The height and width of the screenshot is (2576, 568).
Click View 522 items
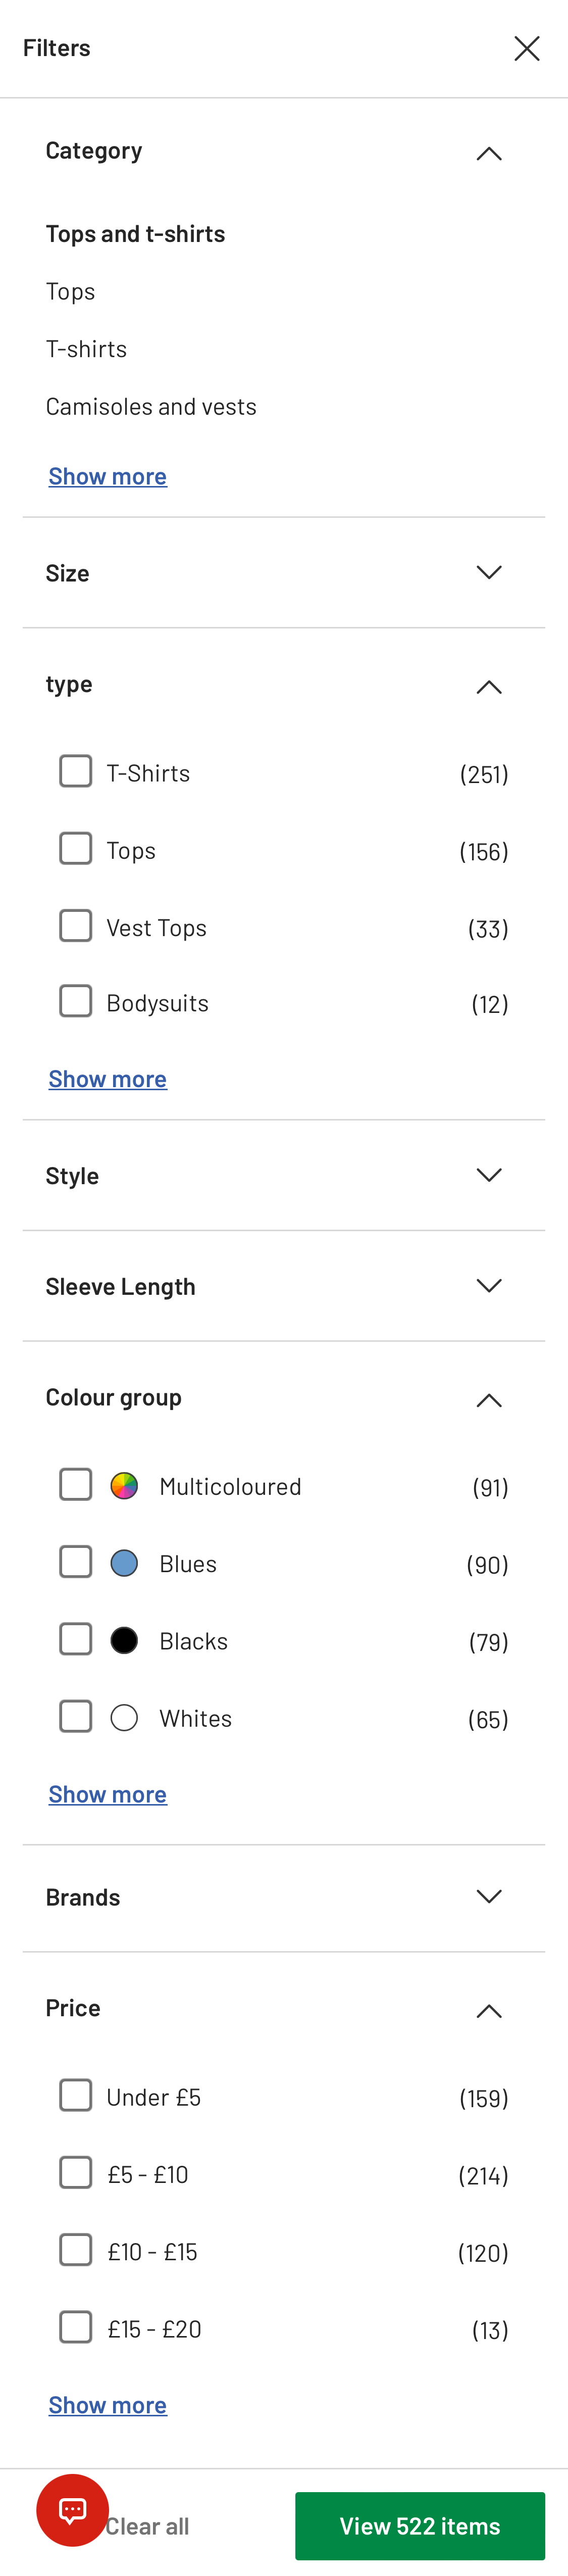click(420, 2525)
